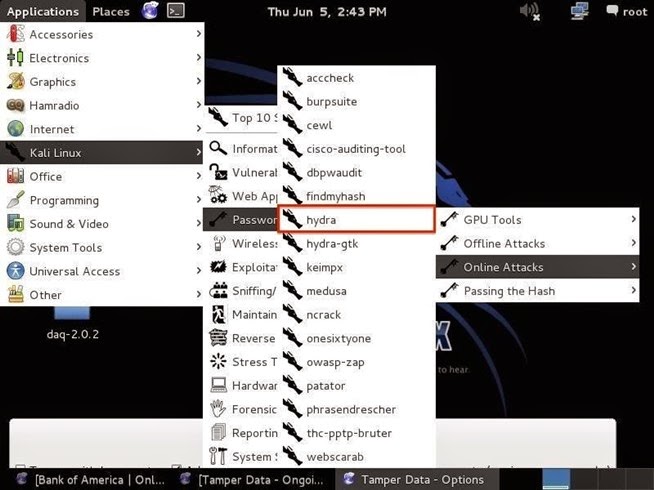Viewport: 654px width, 490px height.
Task: Launch medusa from the list
Action: [x=357, y=291]
